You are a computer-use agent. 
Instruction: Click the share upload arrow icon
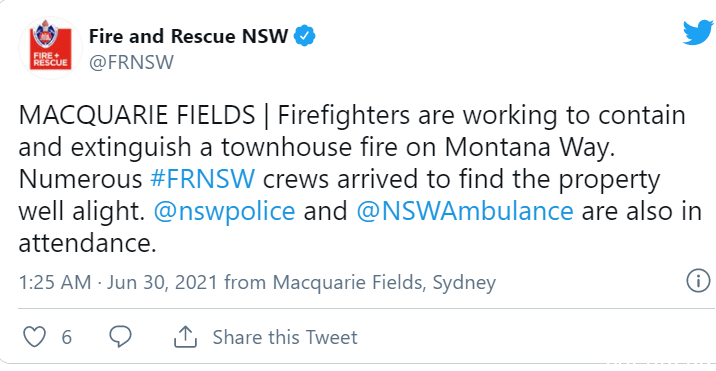point(185,337)
